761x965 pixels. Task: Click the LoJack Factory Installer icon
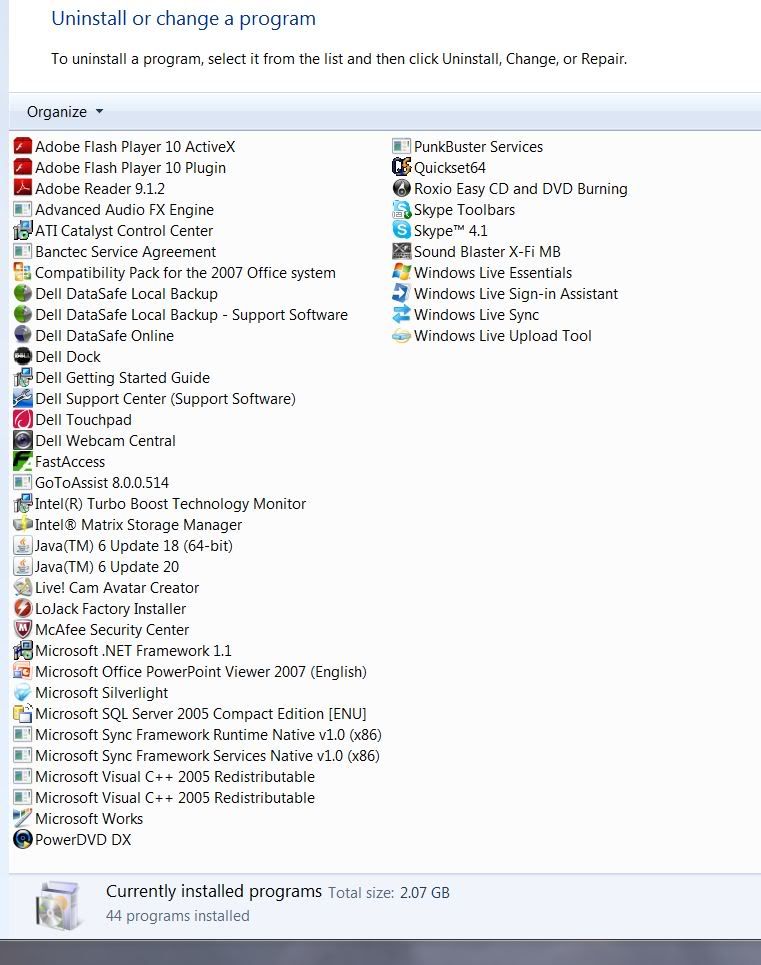[23, 609]
